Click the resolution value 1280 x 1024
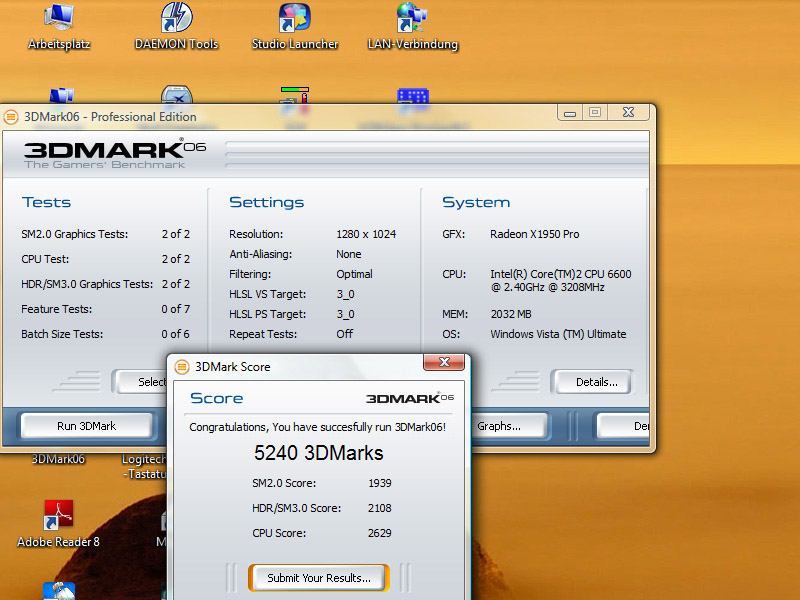Viewport: 800px width, 600px height. click(x=366, y=234)
